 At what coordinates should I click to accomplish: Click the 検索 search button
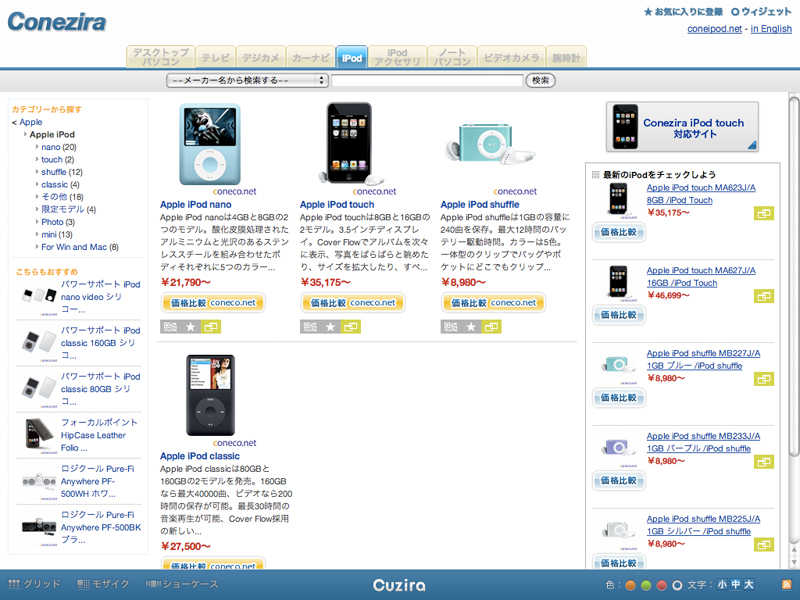[x=540, y=81]
